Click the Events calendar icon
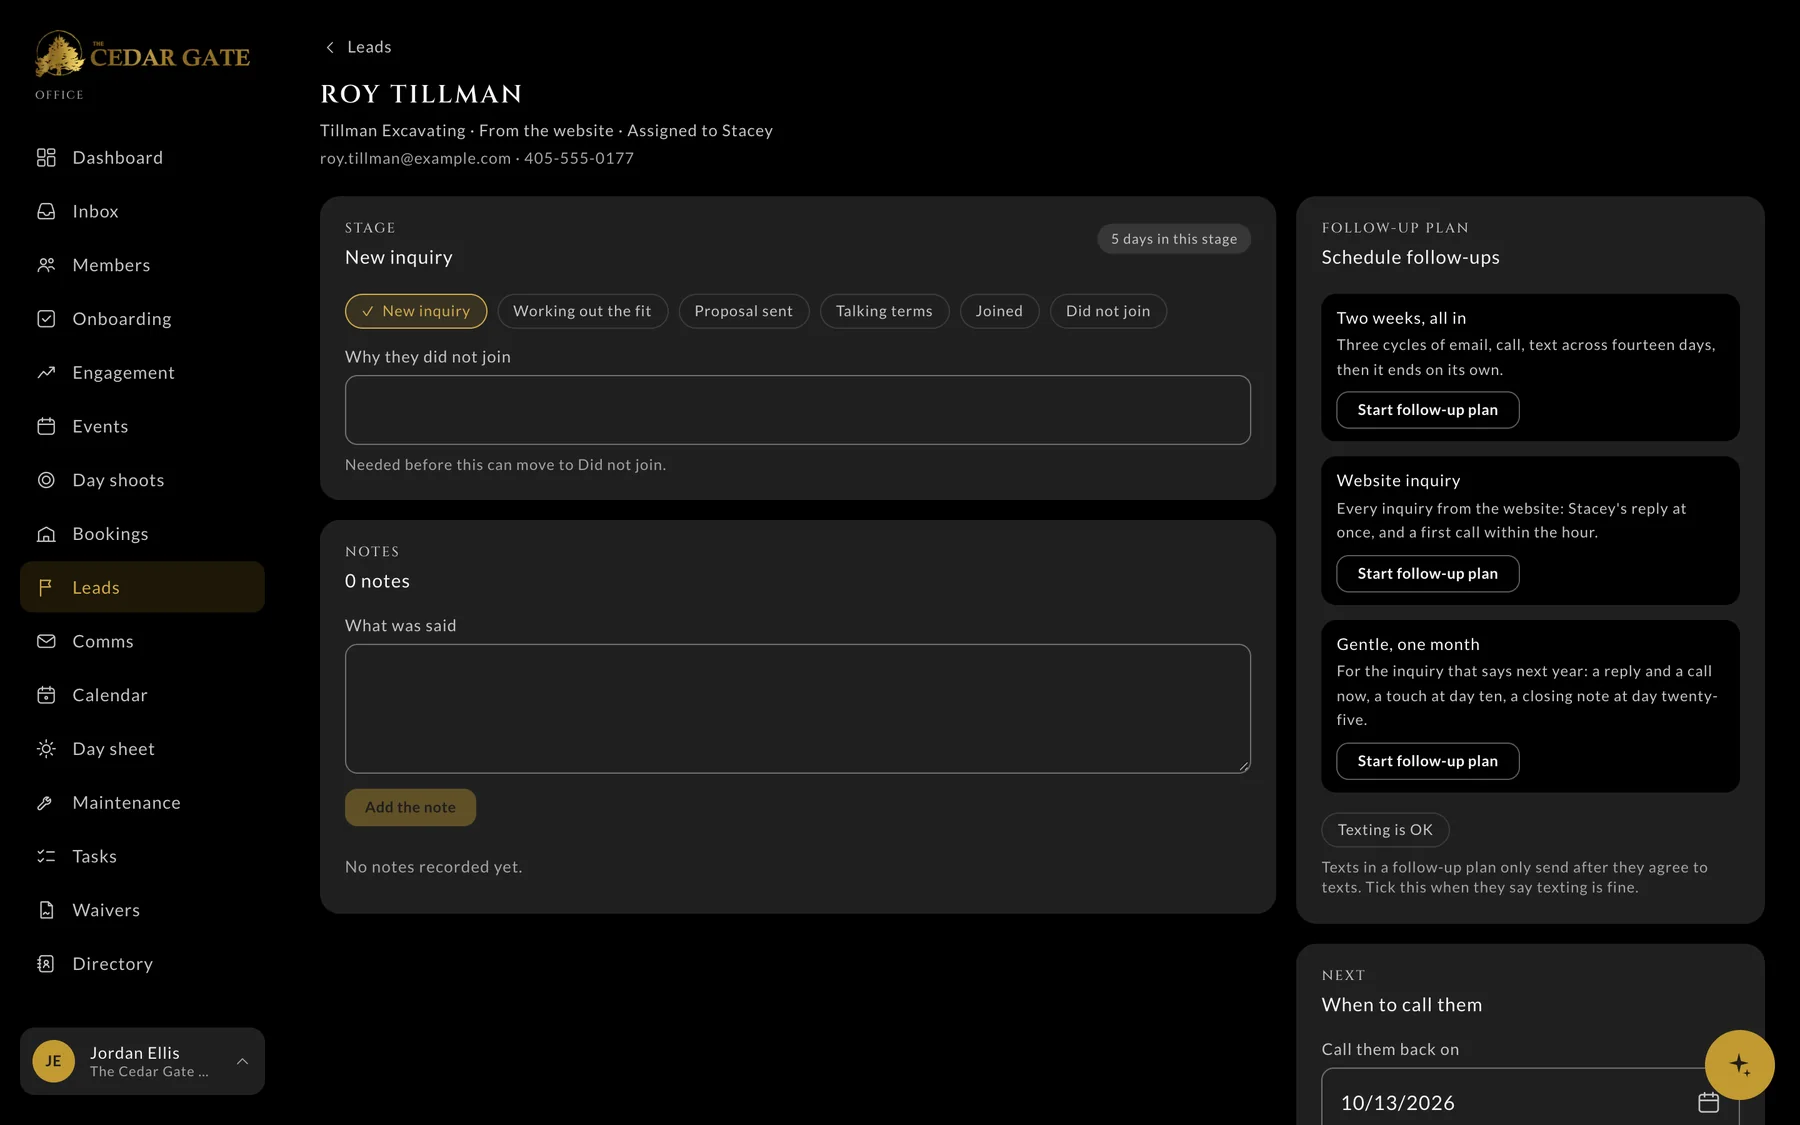 click(46, 427)
